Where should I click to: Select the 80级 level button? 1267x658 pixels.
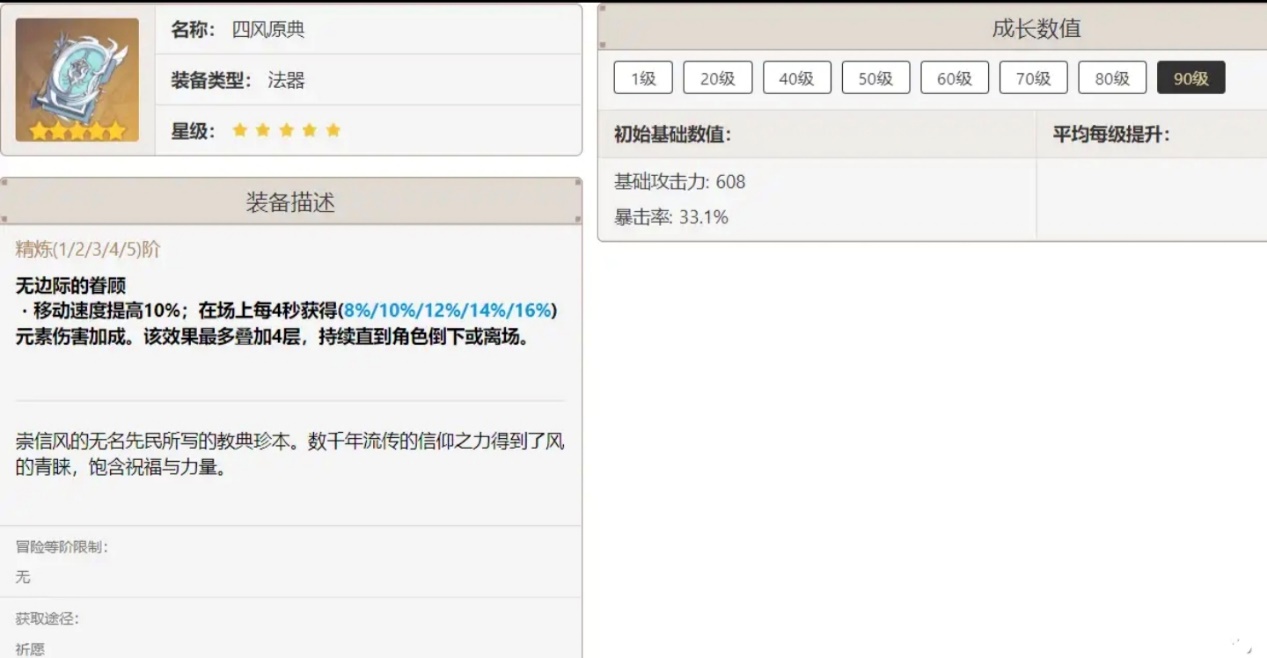(x=1112, y=78)
